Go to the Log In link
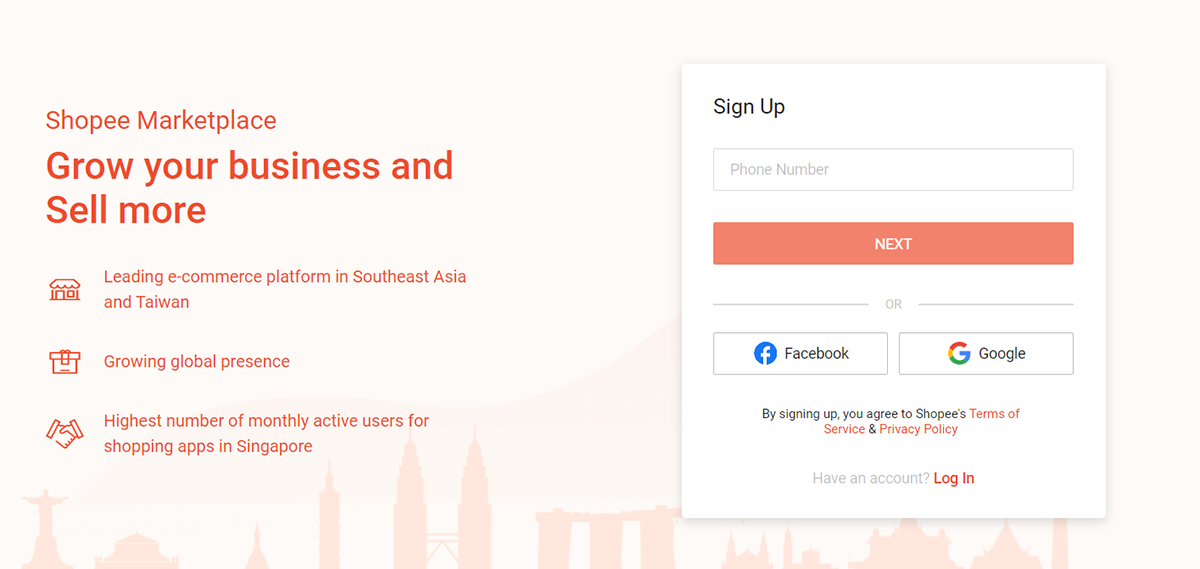Screen dimensions: 1200x569 [954, 478]
